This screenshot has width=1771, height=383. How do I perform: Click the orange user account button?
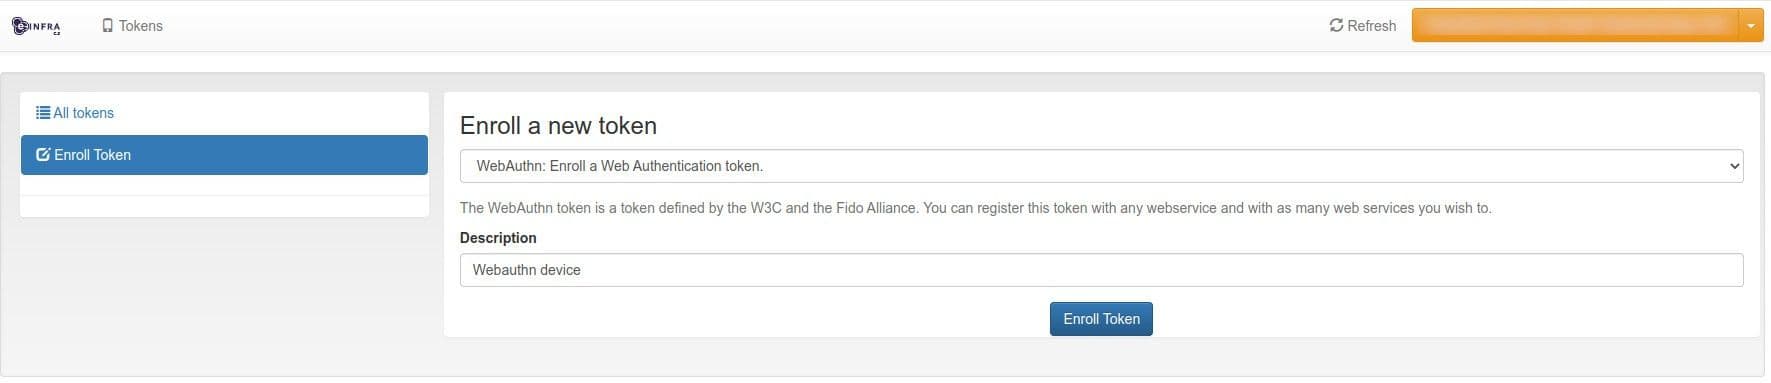pyautogui.click(x=1576, y=26)
